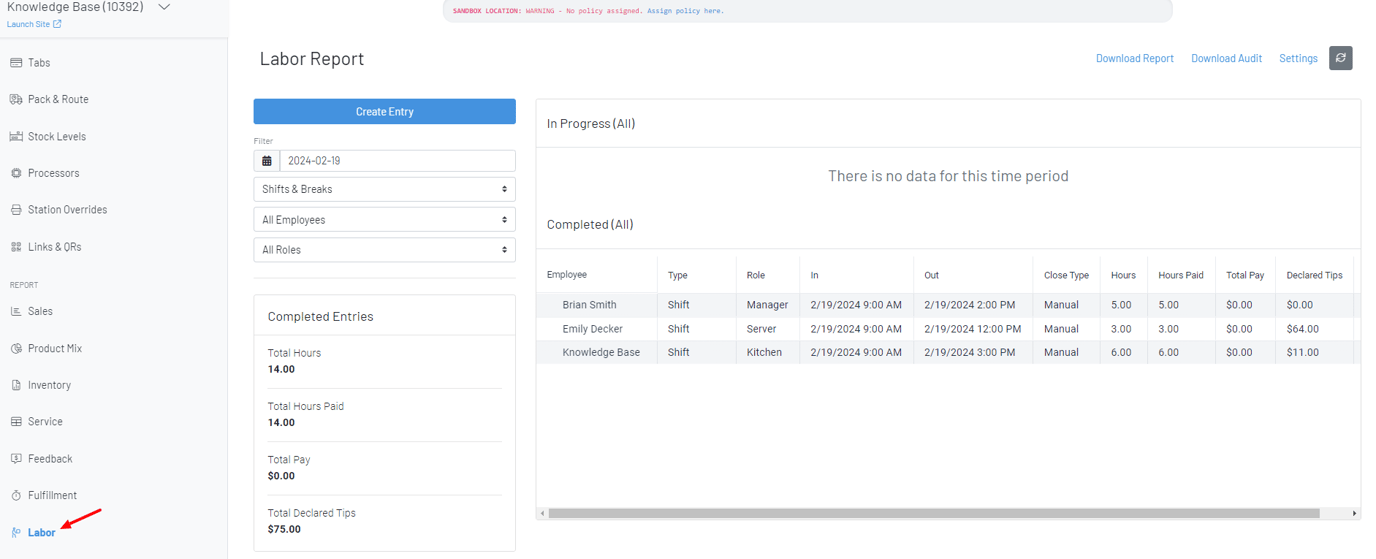This screenshot has height=559, width=1376.
Task: Click the Stock Levels sidebar icon
Action: pos(16,136)
